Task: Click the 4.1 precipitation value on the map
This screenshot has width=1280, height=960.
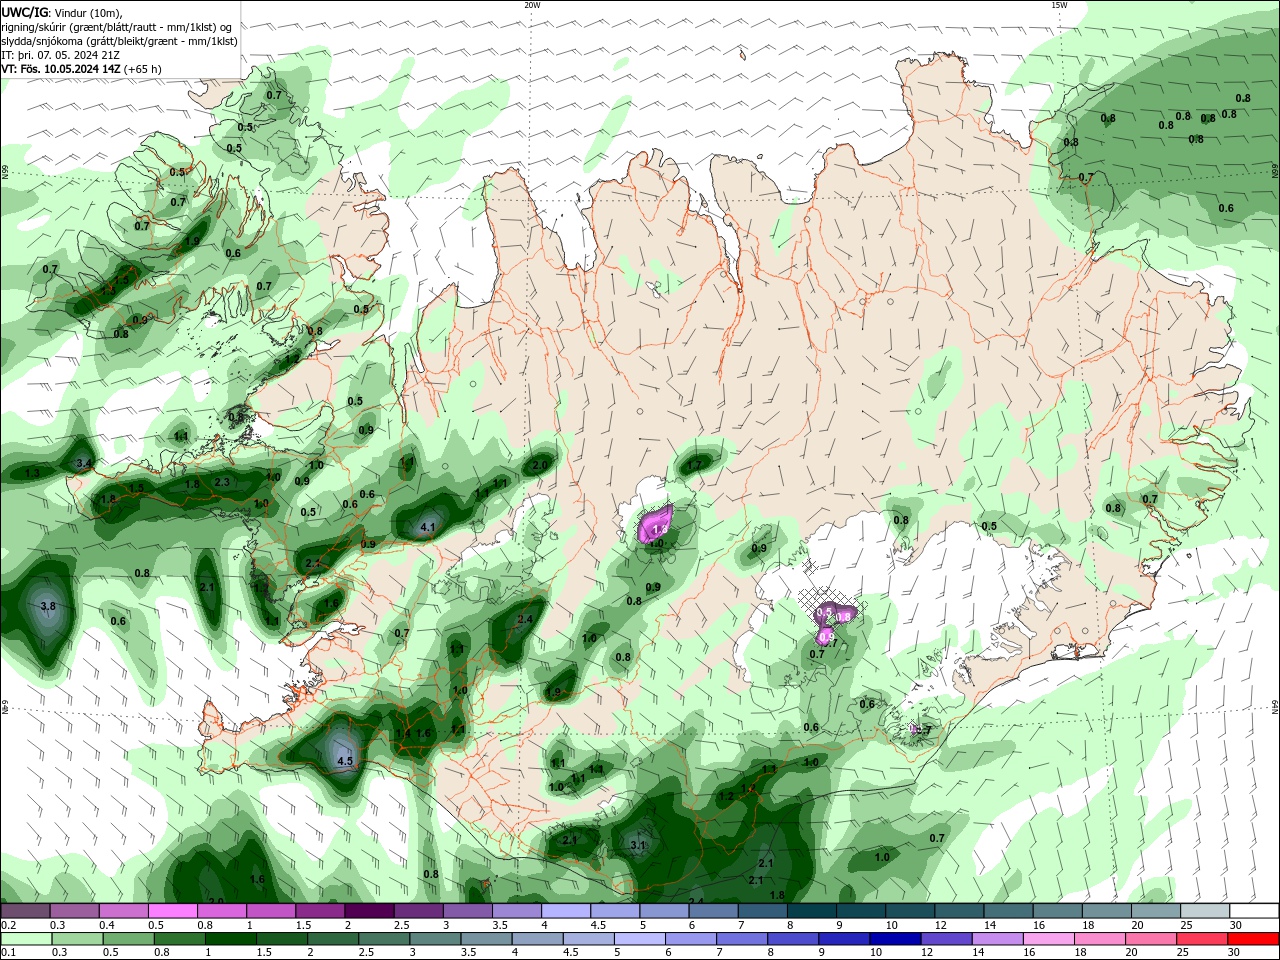Action: click(428, 526)
